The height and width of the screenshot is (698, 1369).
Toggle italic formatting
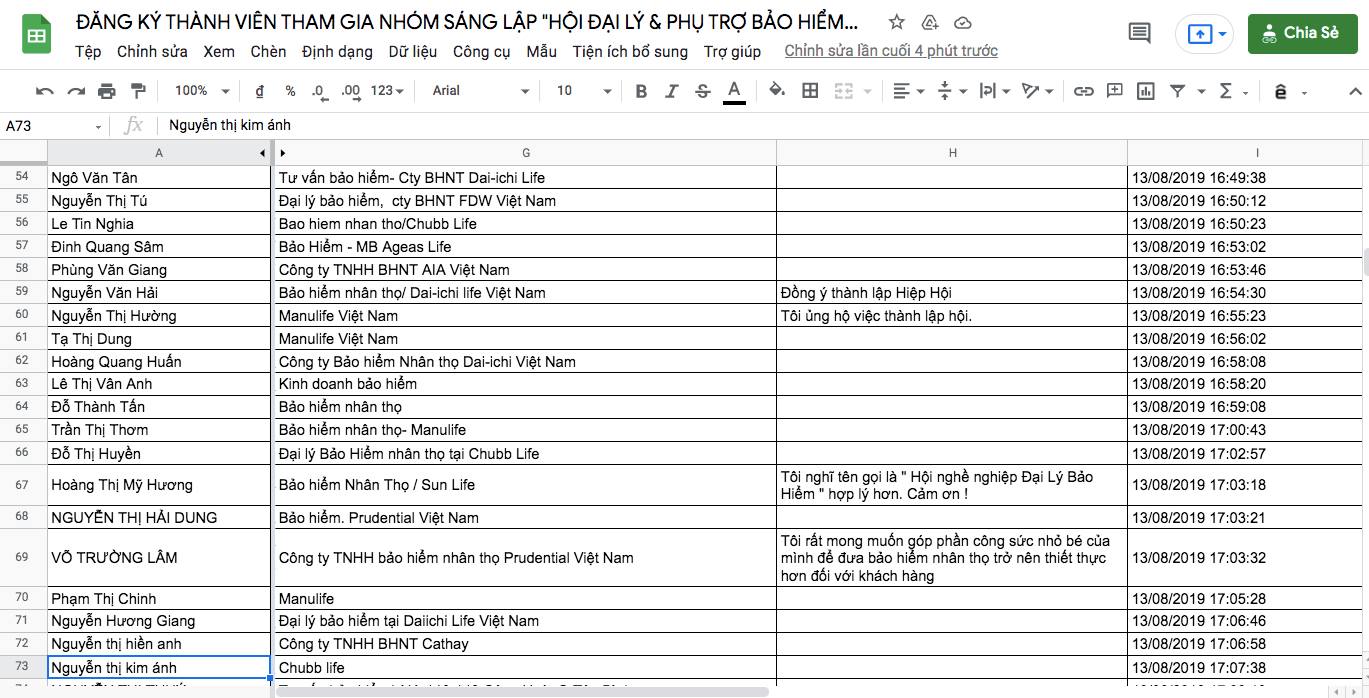tap(672, 91)
